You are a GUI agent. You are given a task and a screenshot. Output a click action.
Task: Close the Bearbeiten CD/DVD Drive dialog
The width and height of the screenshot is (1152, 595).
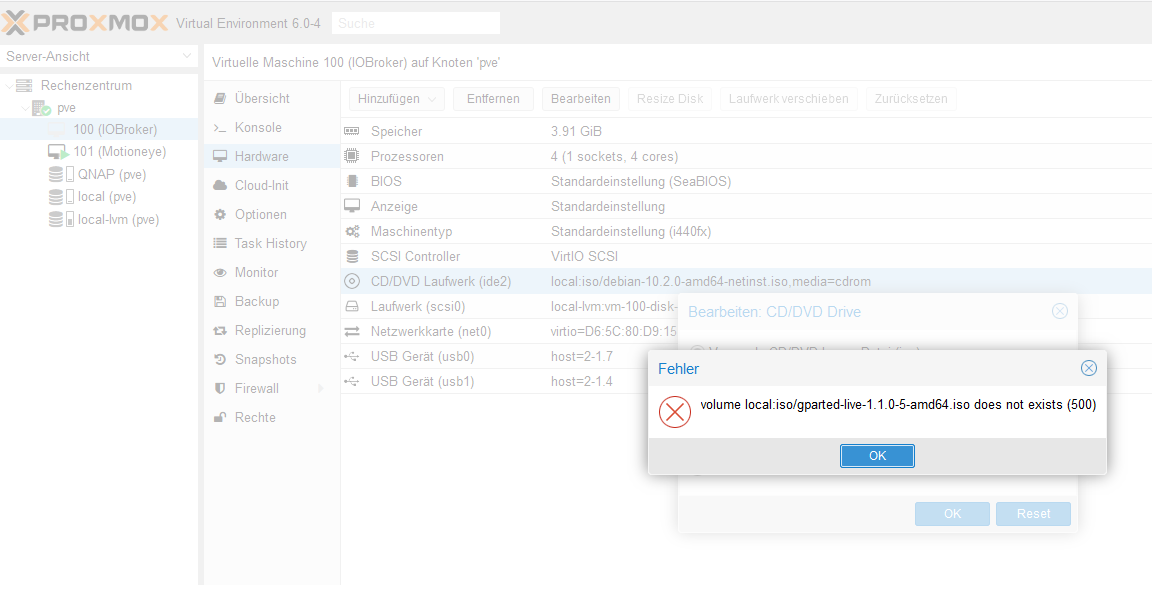(x=1059, y=311)
